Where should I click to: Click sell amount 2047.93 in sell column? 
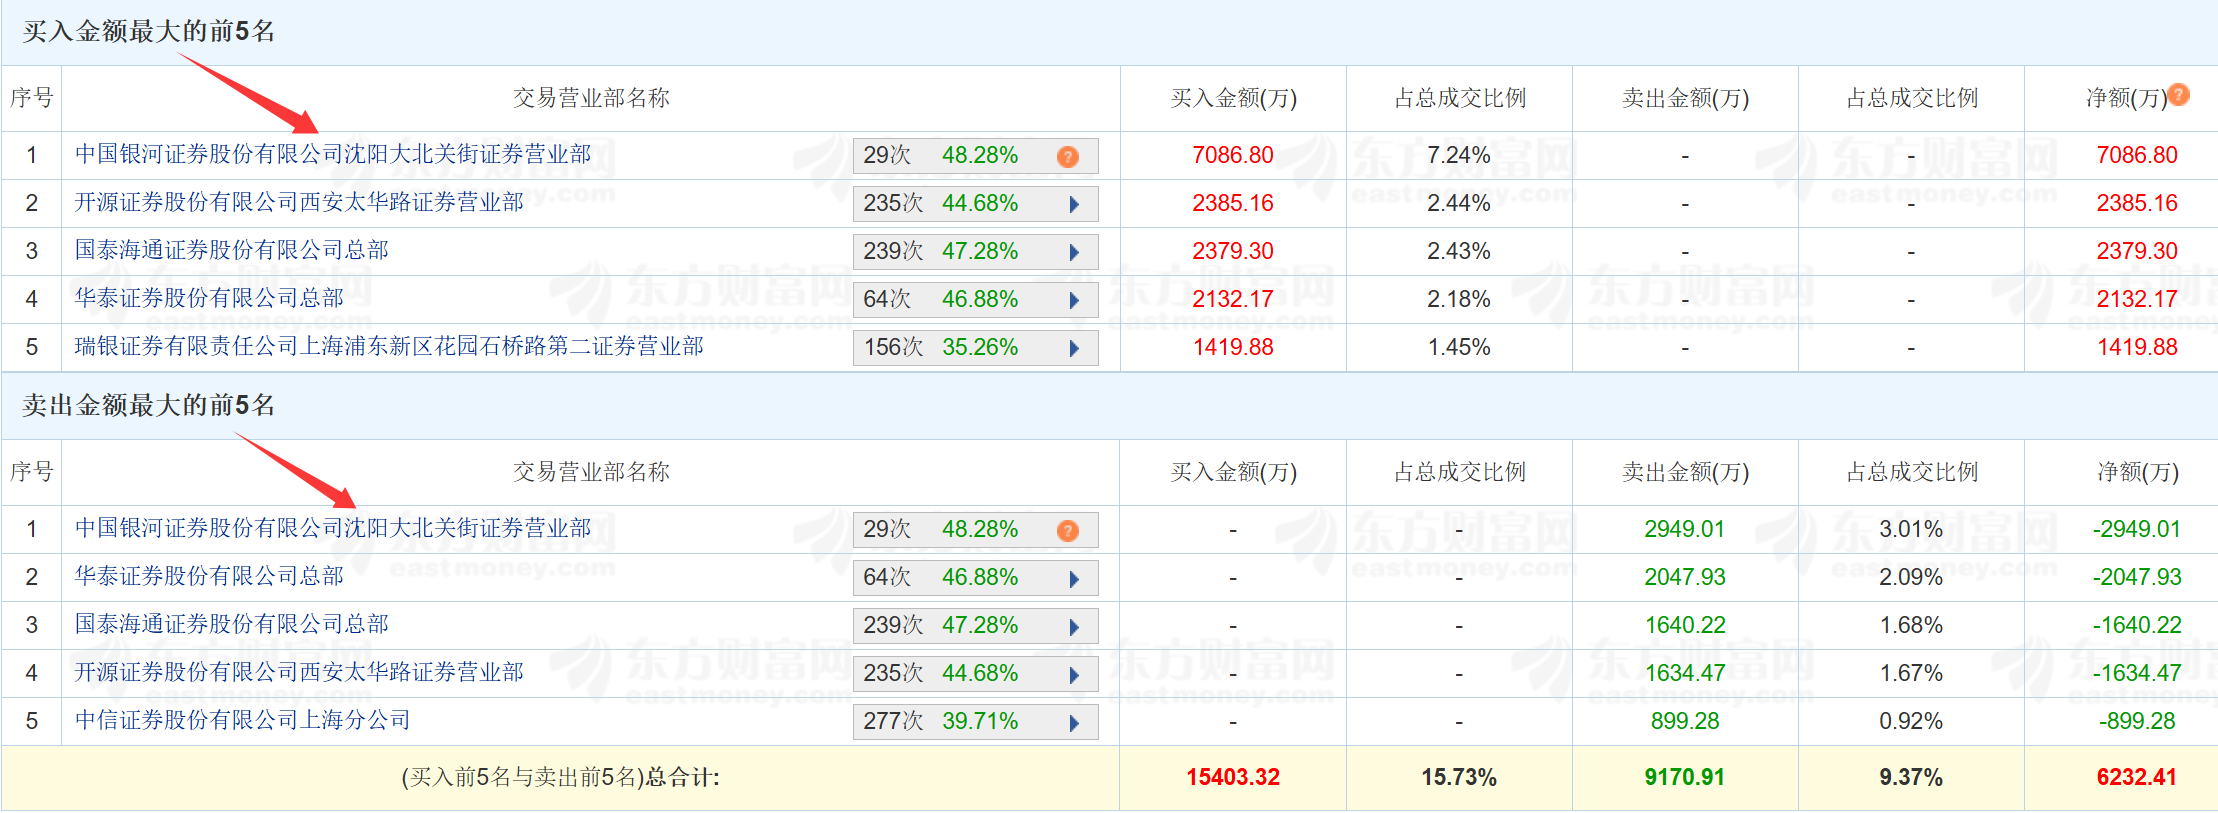tap(1685, 577)
